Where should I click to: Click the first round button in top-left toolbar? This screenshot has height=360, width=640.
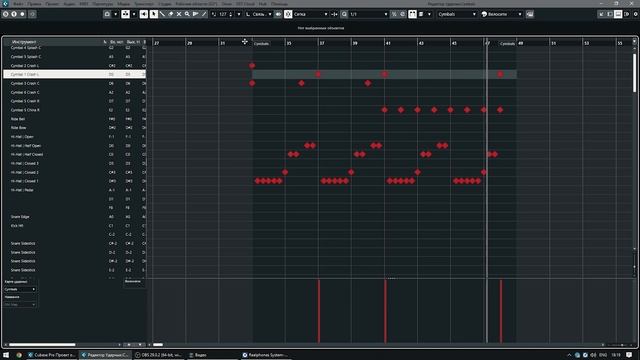point(6,14)
